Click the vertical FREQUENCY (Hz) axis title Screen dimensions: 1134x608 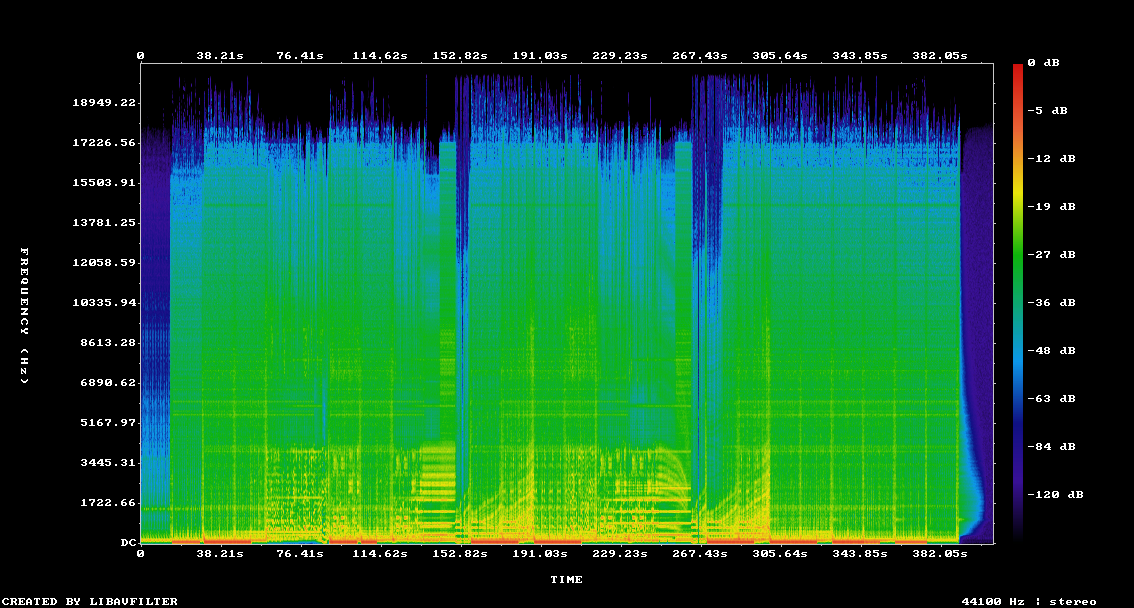tap(25, 316)
